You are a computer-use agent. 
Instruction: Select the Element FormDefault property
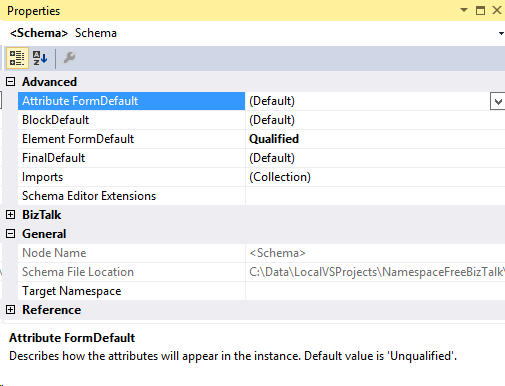[131, 139]
